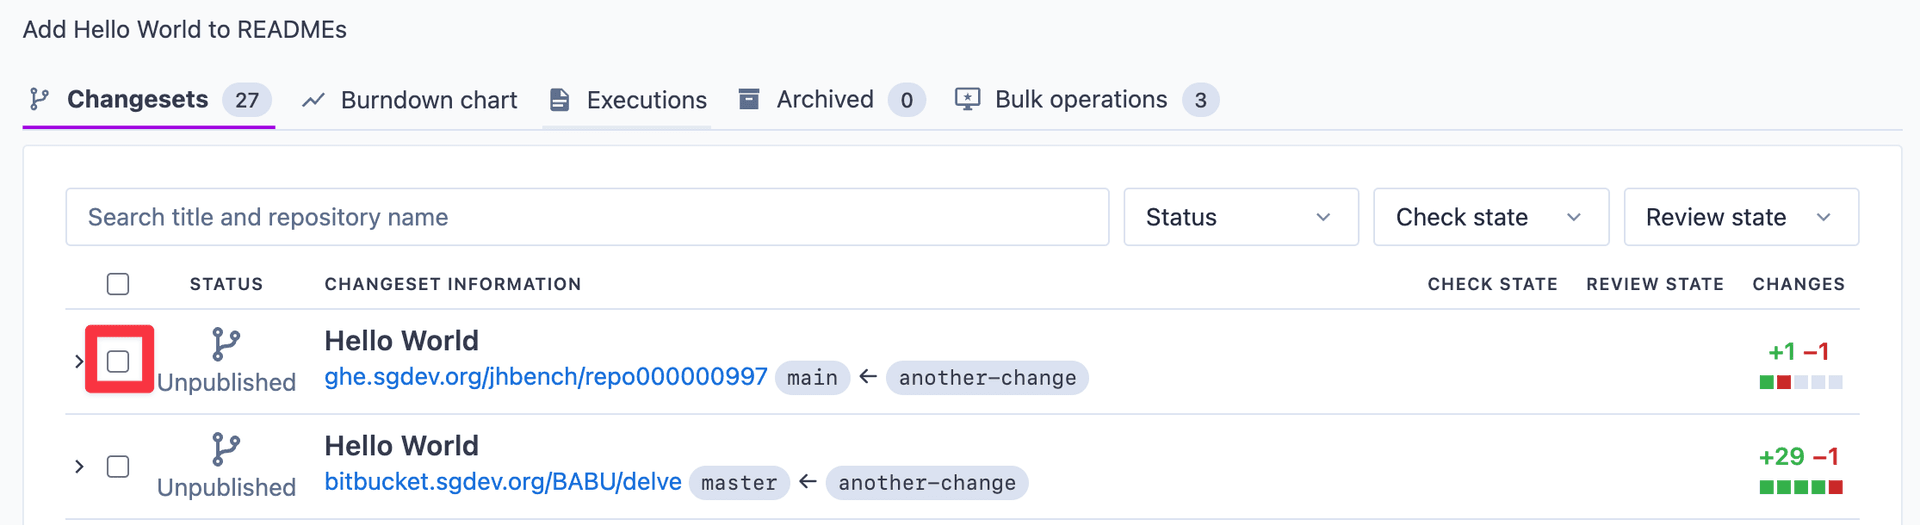Open ghe.sgdev.org/jhbench/repo000000997 link

pos(546,376)
